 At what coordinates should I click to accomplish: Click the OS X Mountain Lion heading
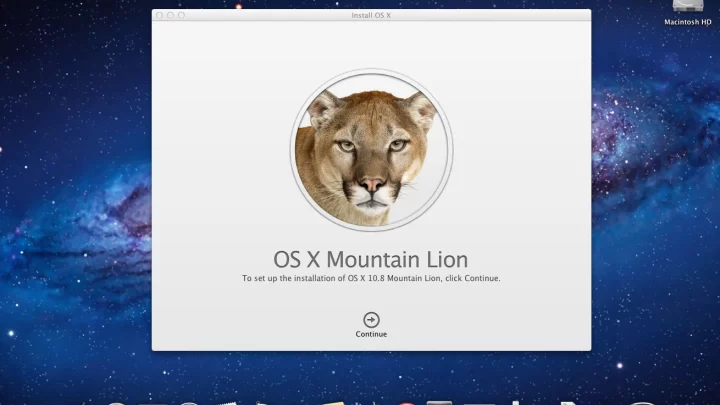[371, 259]
